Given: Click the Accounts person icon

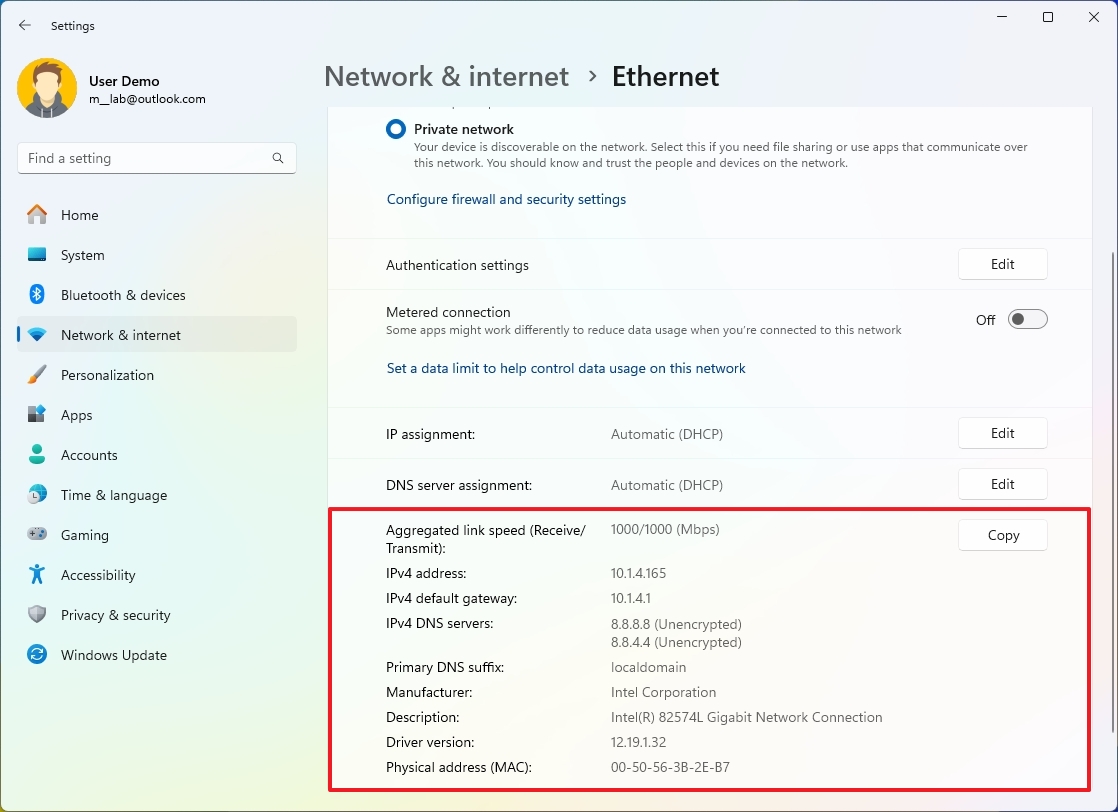Looking at the screenshot, I should pos(37,455).
